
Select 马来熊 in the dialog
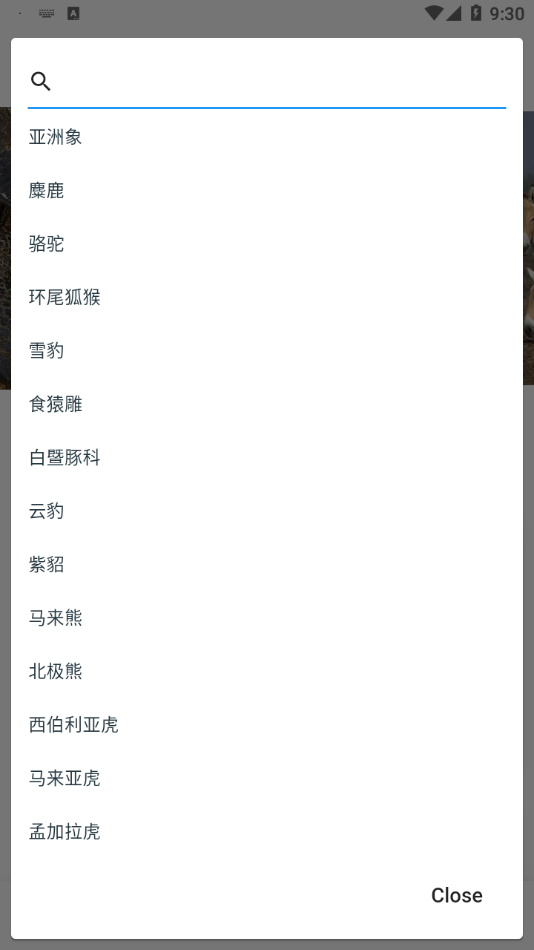[x=267, y=617]
